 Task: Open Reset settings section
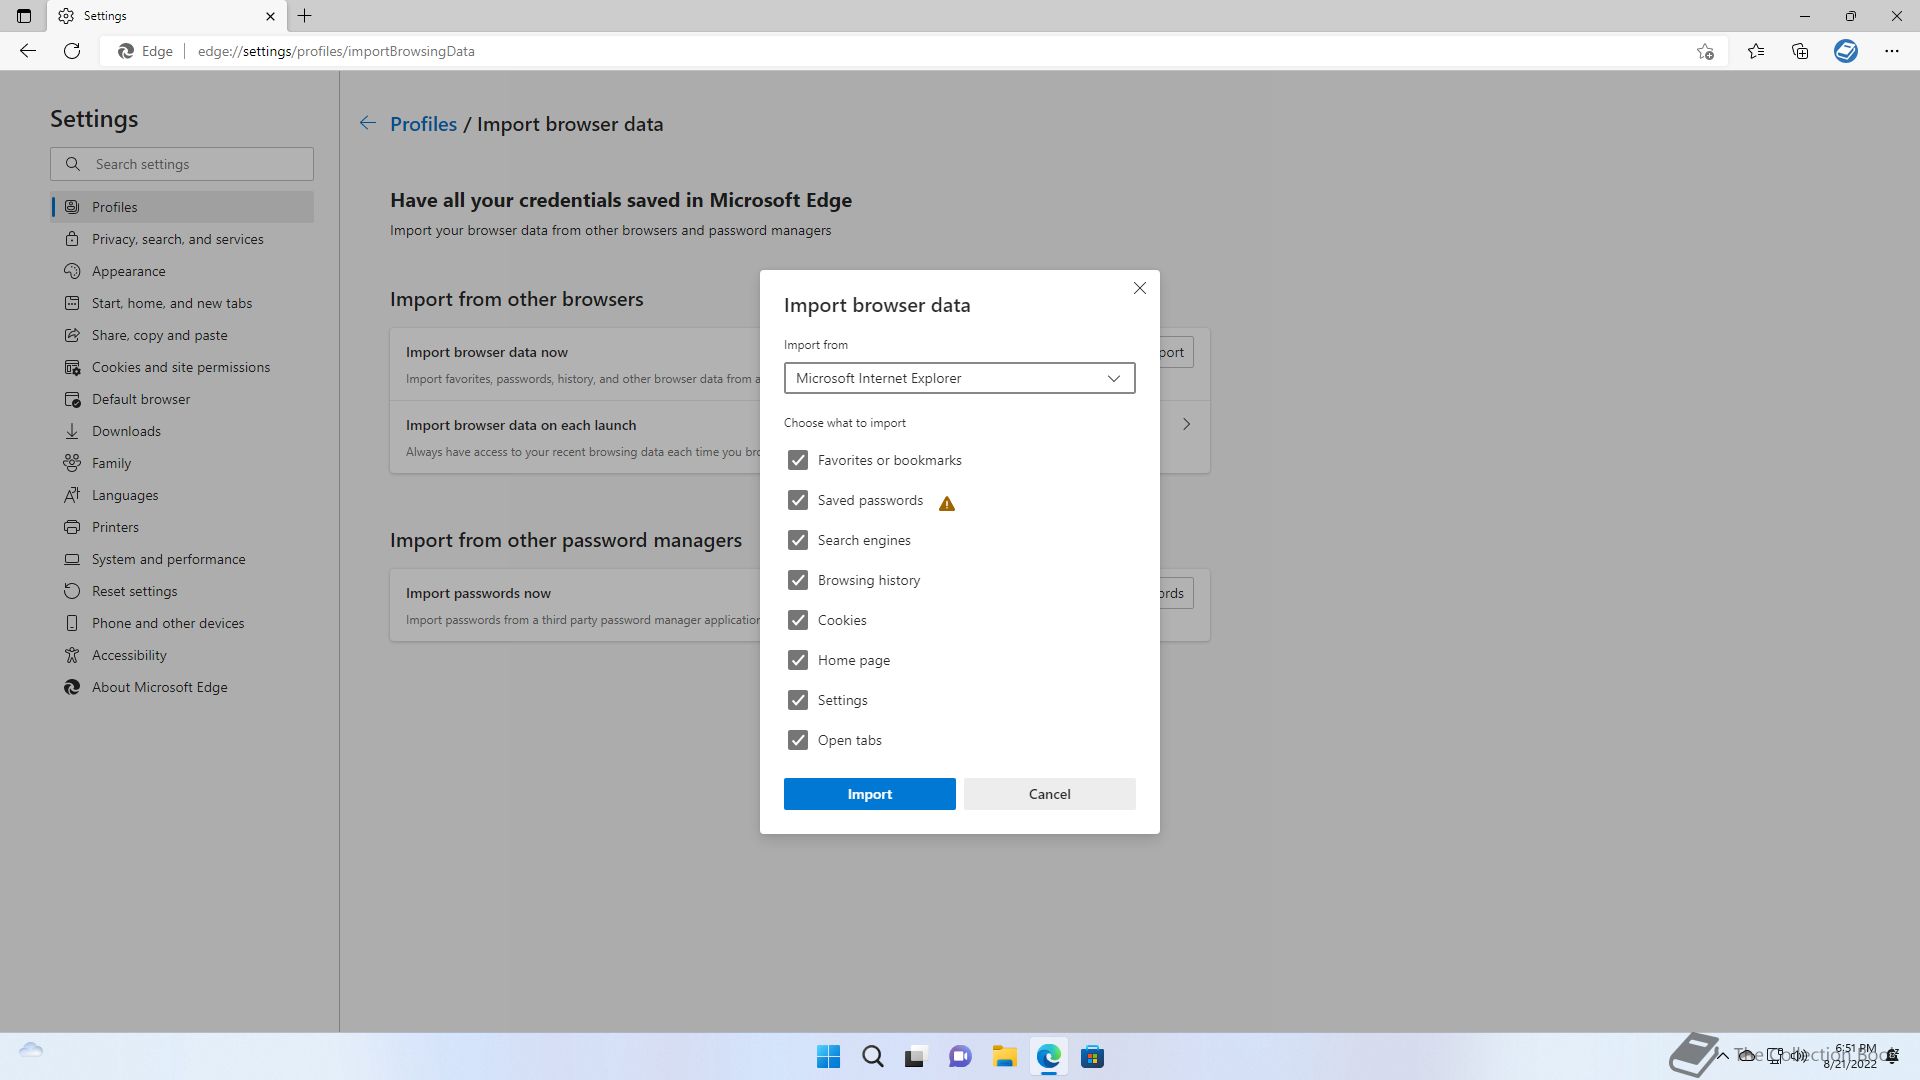[182, 591]
